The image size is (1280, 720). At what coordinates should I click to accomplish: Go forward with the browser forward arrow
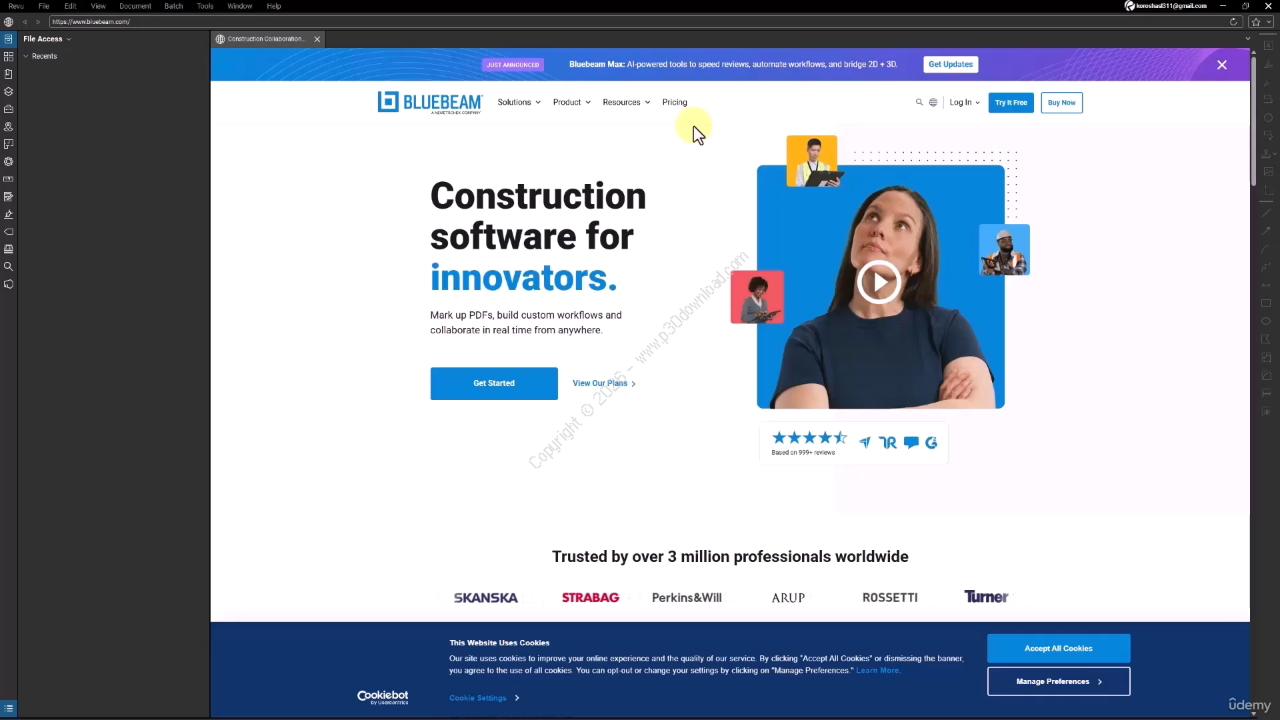tap(38, 21)
